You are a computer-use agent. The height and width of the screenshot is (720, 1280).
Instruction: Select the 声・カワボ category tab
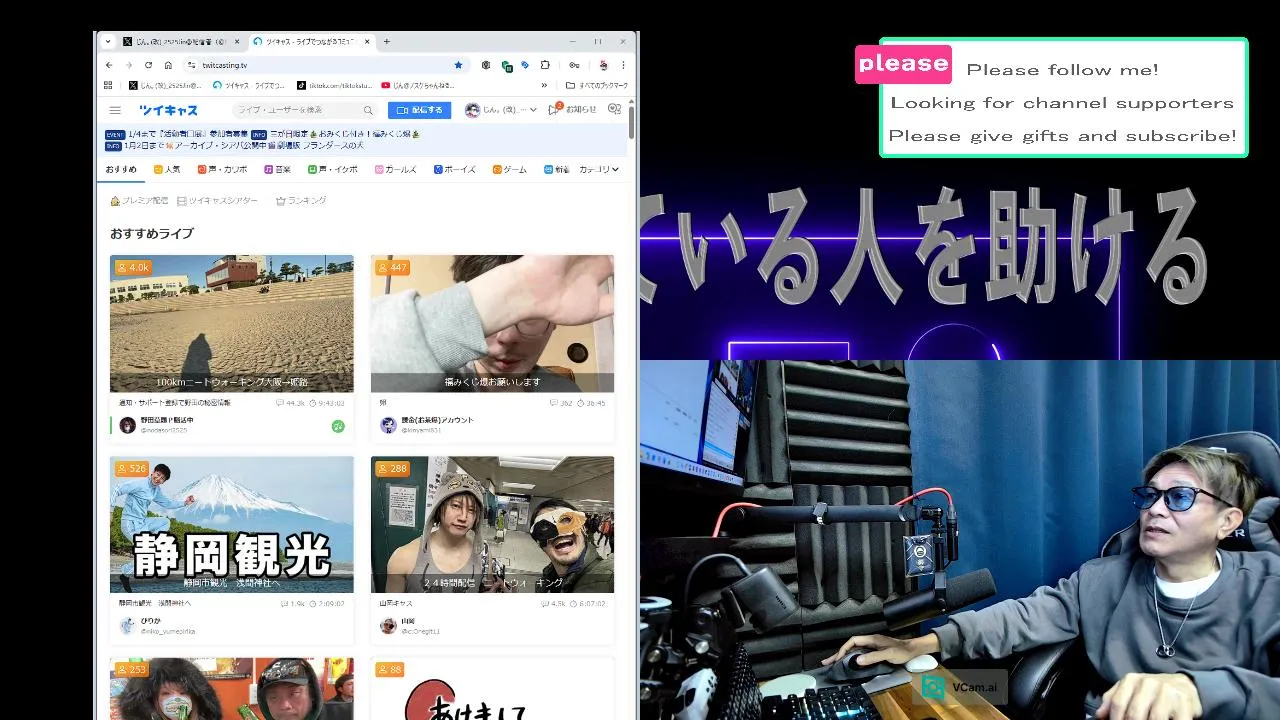pos(222,170)
